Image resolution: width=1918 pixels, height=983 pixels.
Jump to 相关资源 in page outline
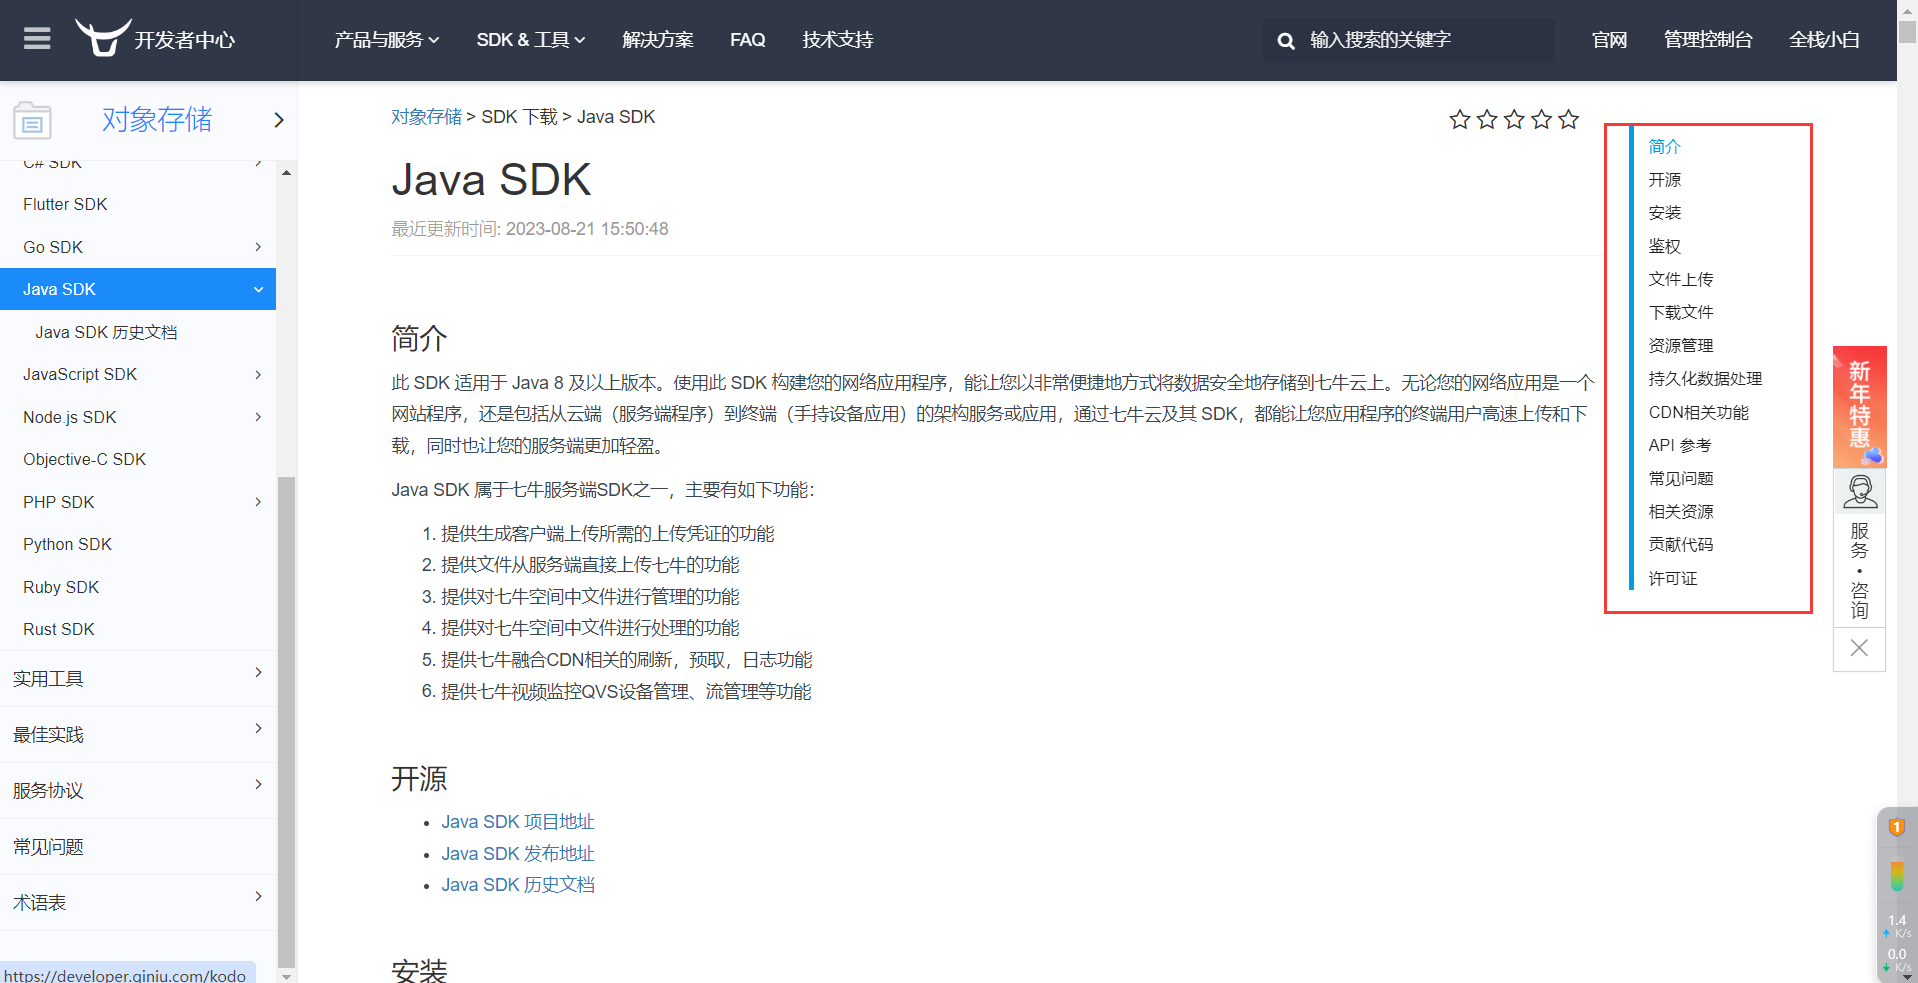pos(1681,512)
